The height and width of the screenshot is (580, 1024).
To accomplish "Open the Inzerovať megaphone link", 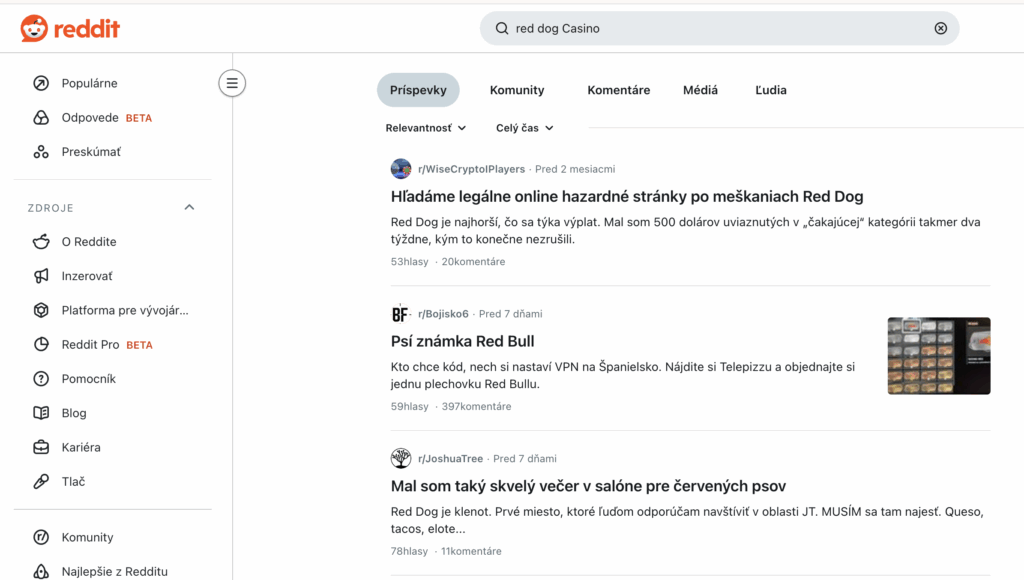I will 87,276.
